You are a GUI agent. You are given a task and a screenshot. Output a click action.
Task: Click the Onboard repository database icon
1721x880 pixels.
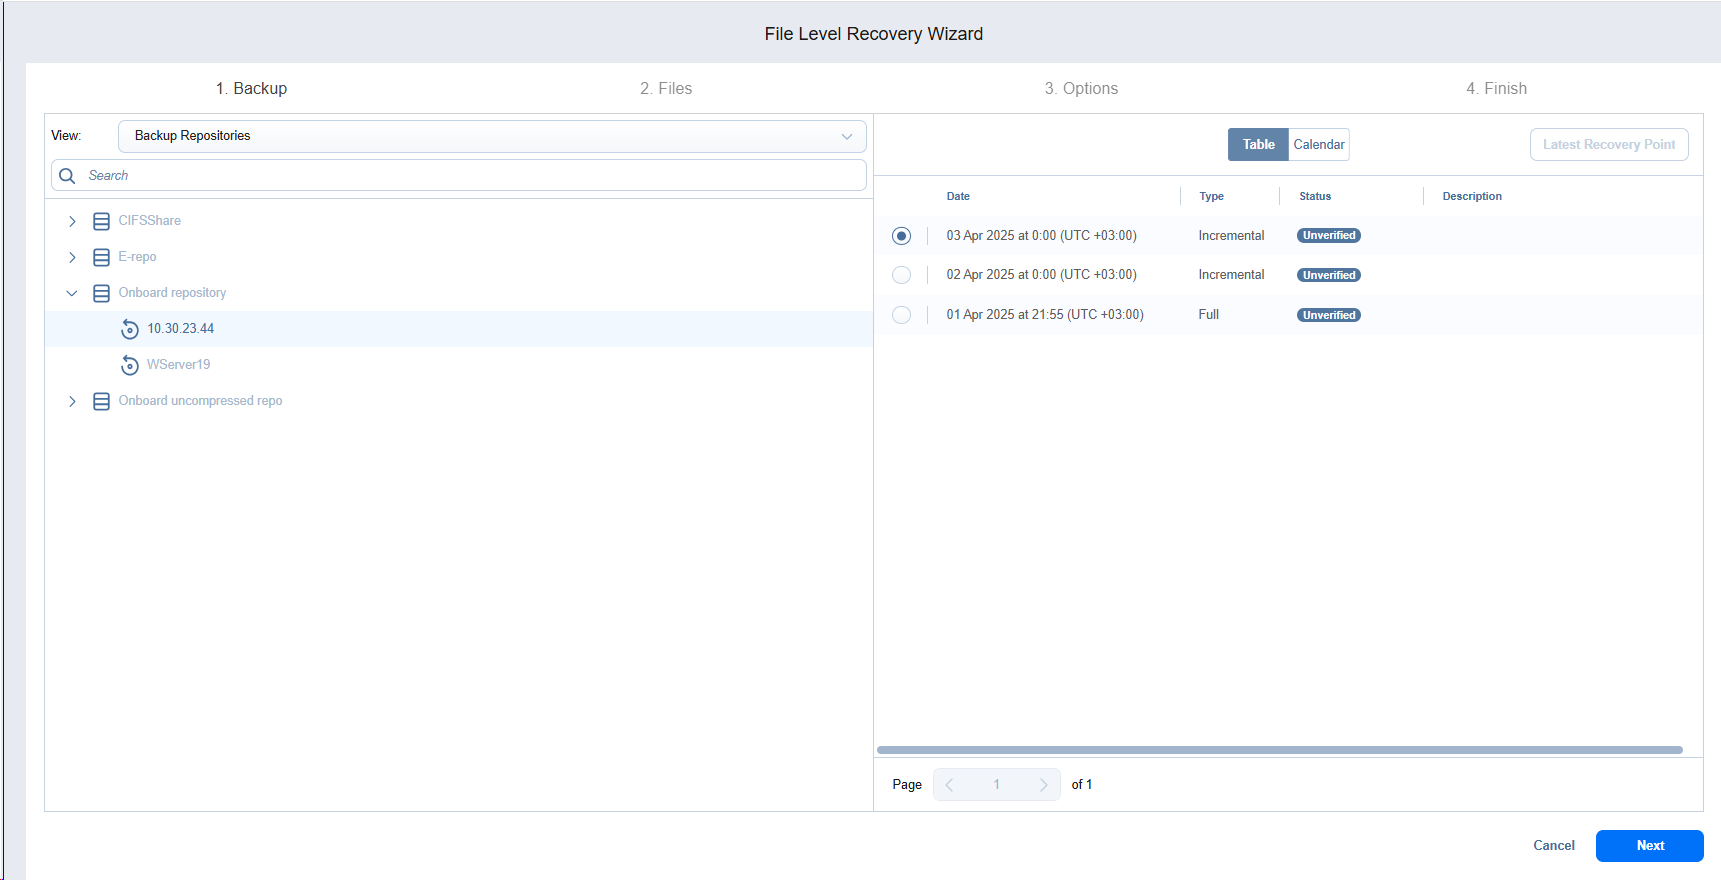pos(101,293)
